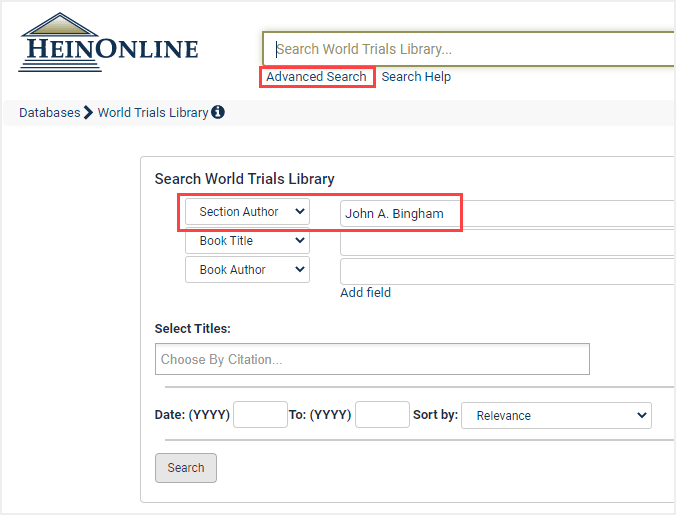Screen dimensions: 676x515
Task: Click the Date (YYYY) from field
Action: (260, 415)
